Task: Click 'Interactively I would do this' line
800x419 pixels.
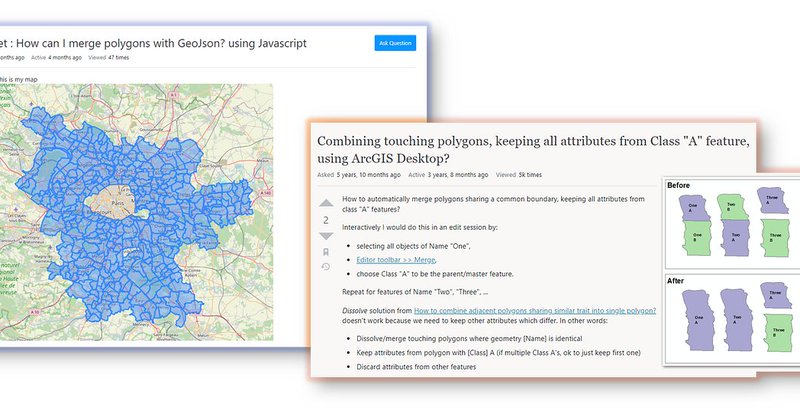Action: (x=419, y=227)
